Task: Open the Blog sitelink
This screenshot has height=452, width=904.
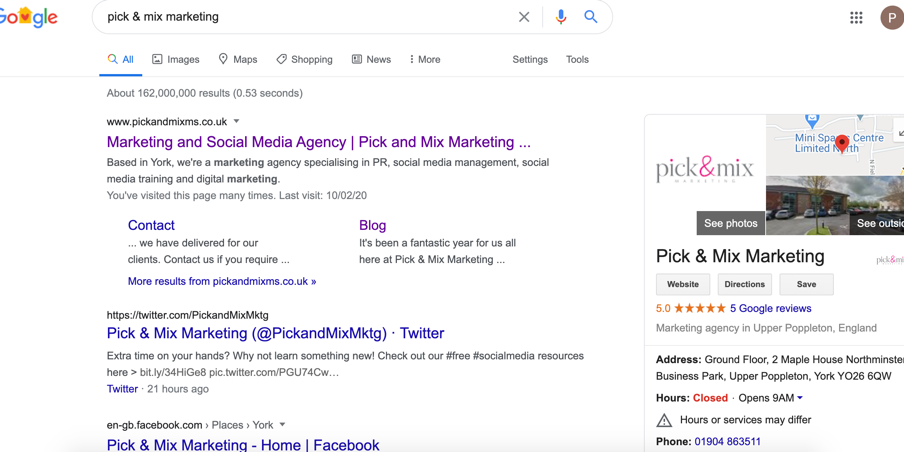Action: click(x=372, y=225)
